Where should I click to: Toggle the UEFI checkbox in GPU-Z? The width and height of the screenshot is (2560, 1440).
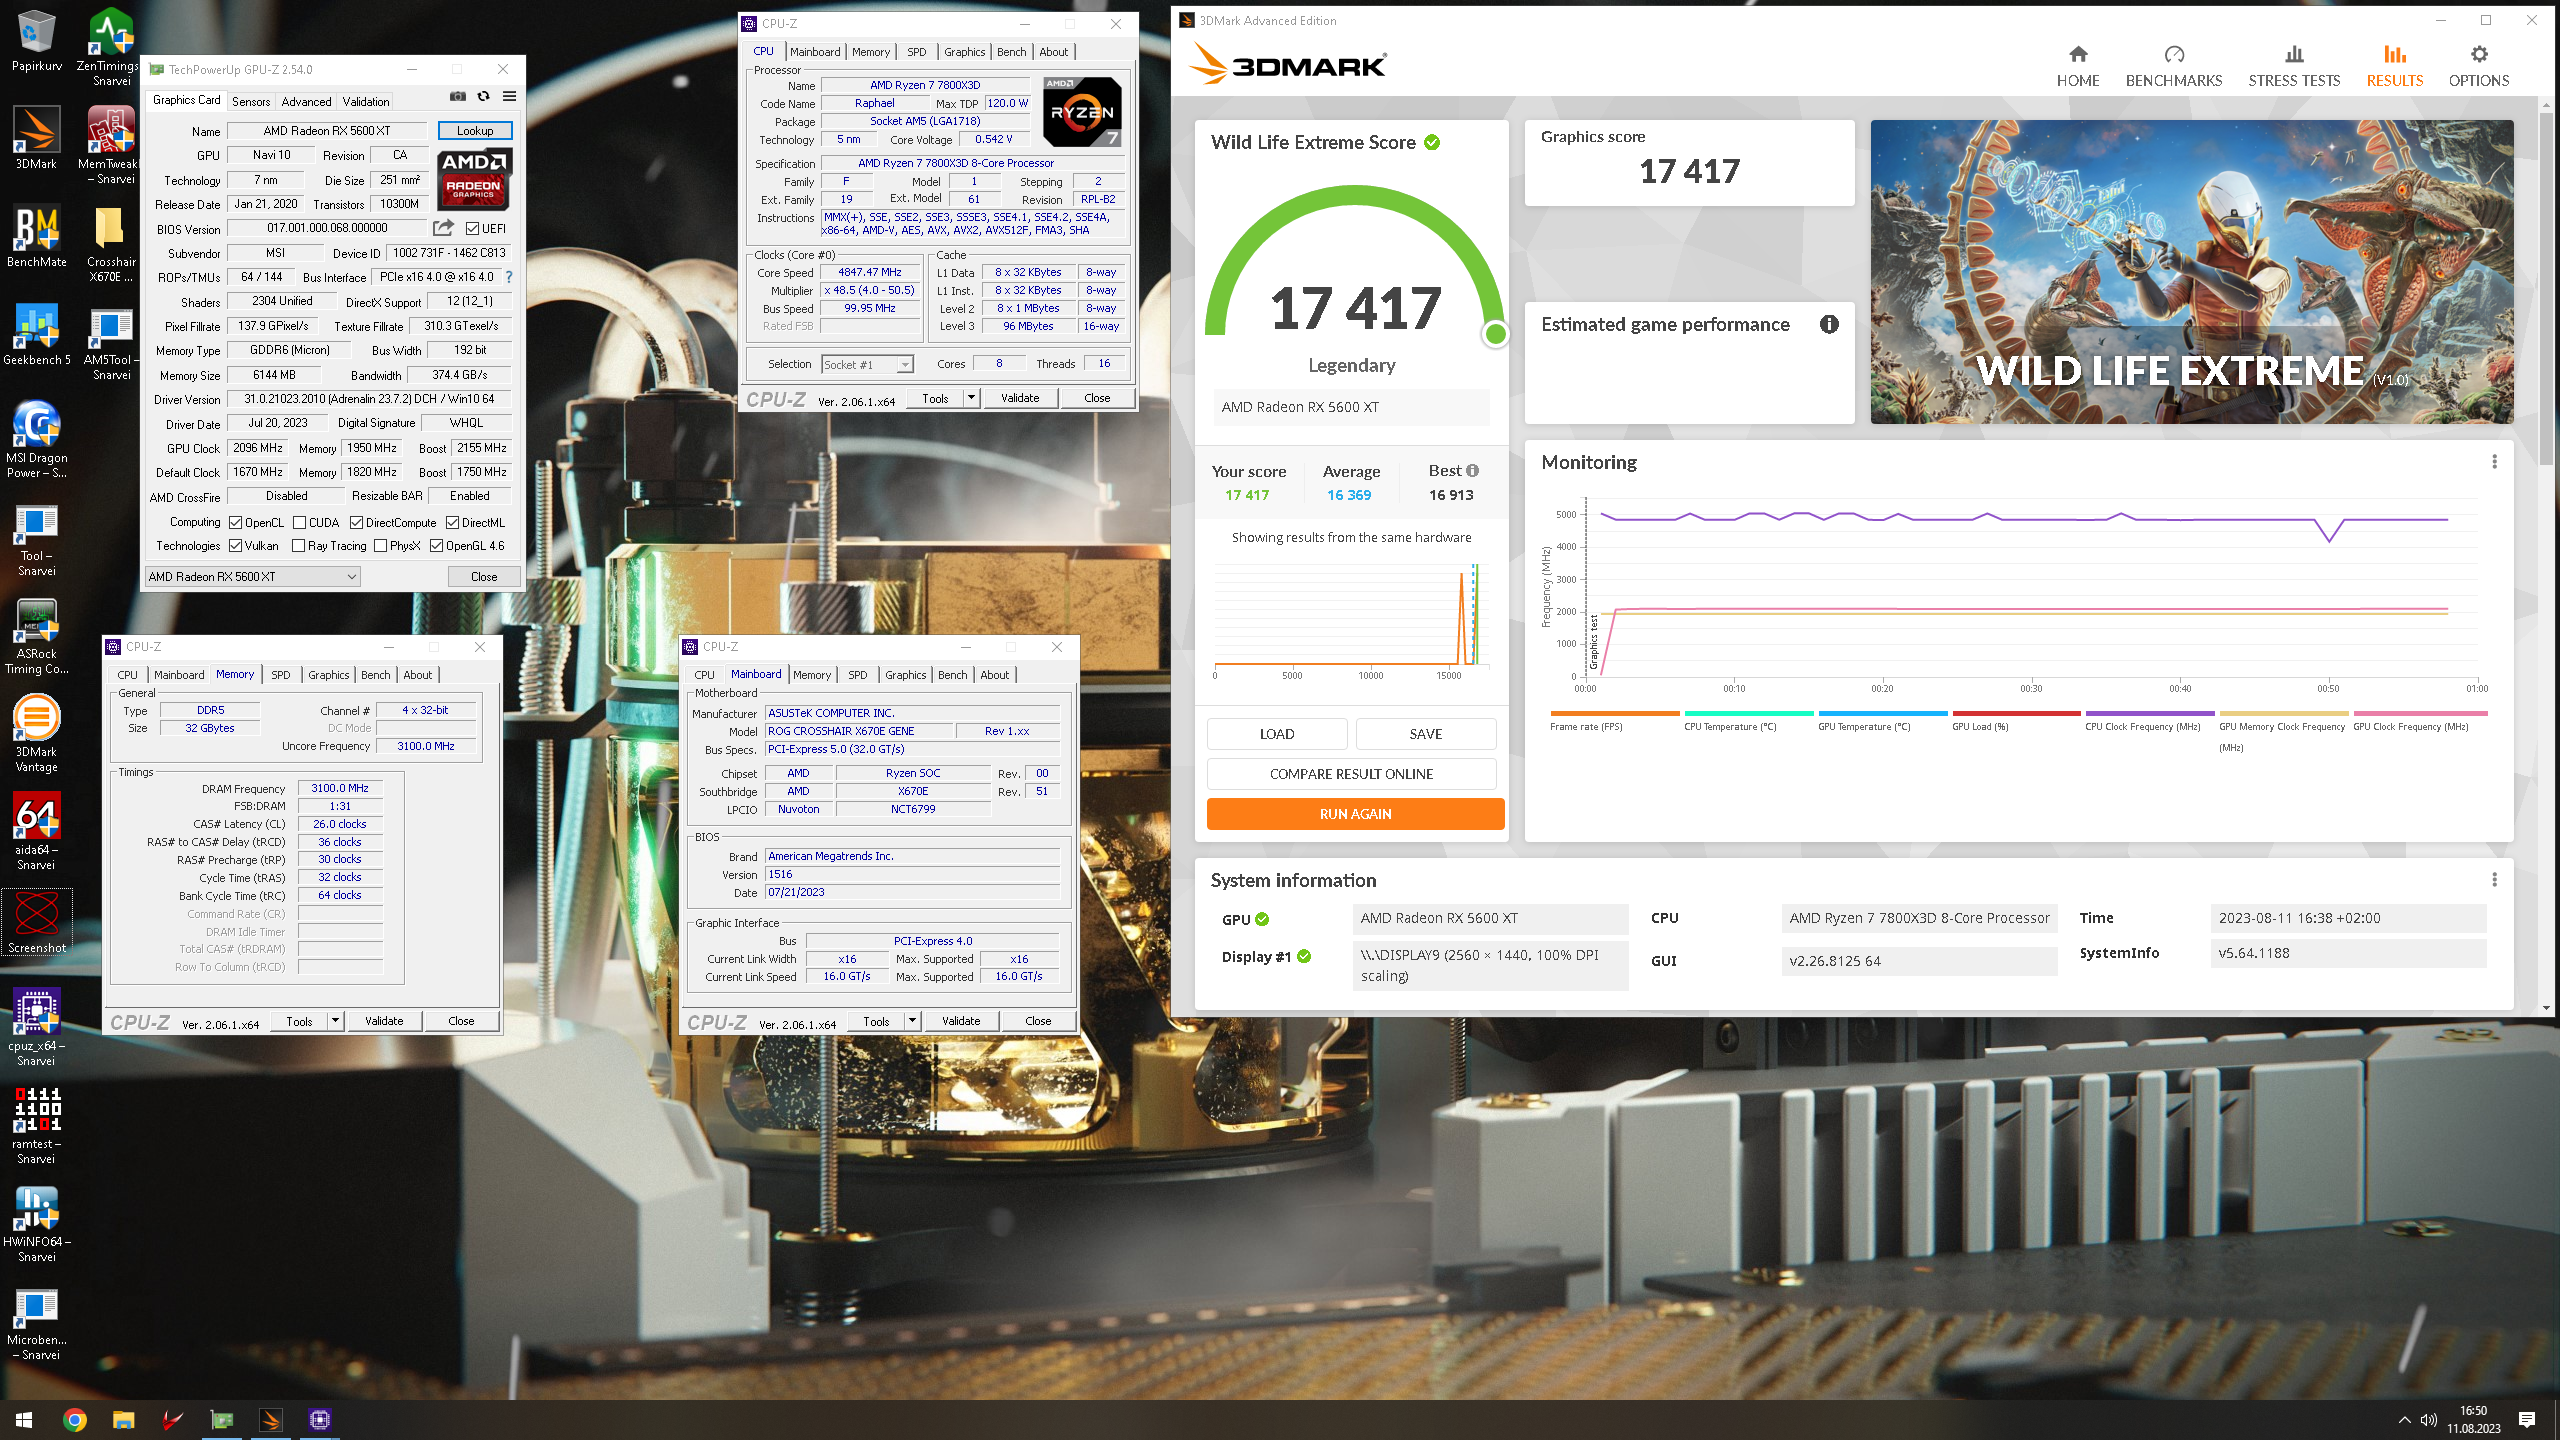(x=473, y=229)
